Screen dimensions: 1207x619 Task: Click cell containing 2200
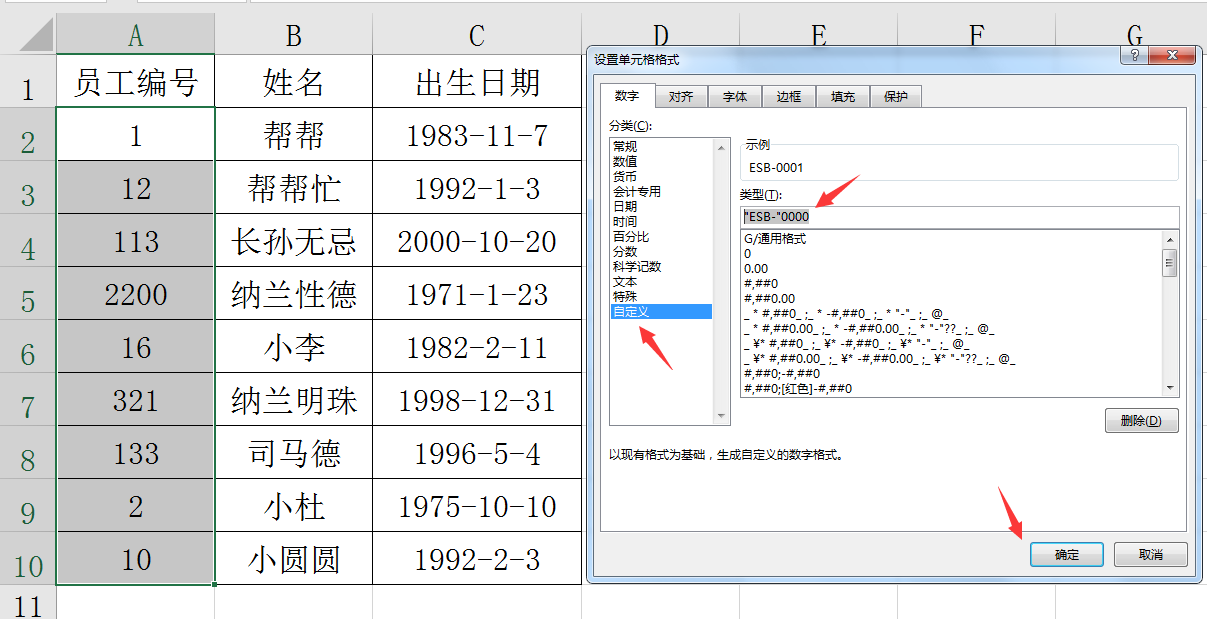pyautogui.click(x=136, y=293)
